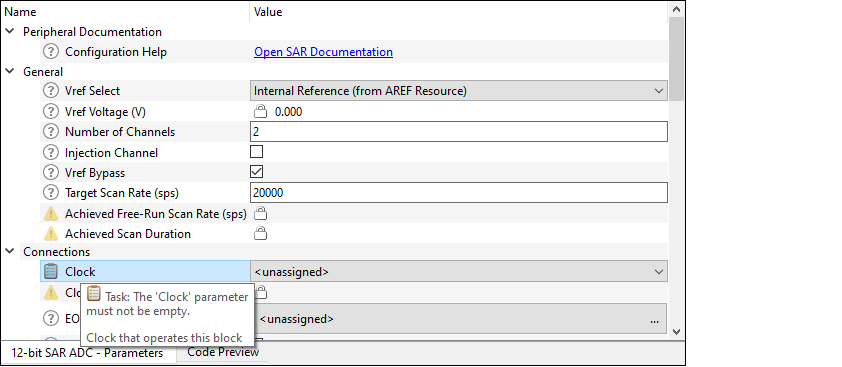Open SAR Documentation link
The width and height of the screenshot is (842, 367).
323,52
